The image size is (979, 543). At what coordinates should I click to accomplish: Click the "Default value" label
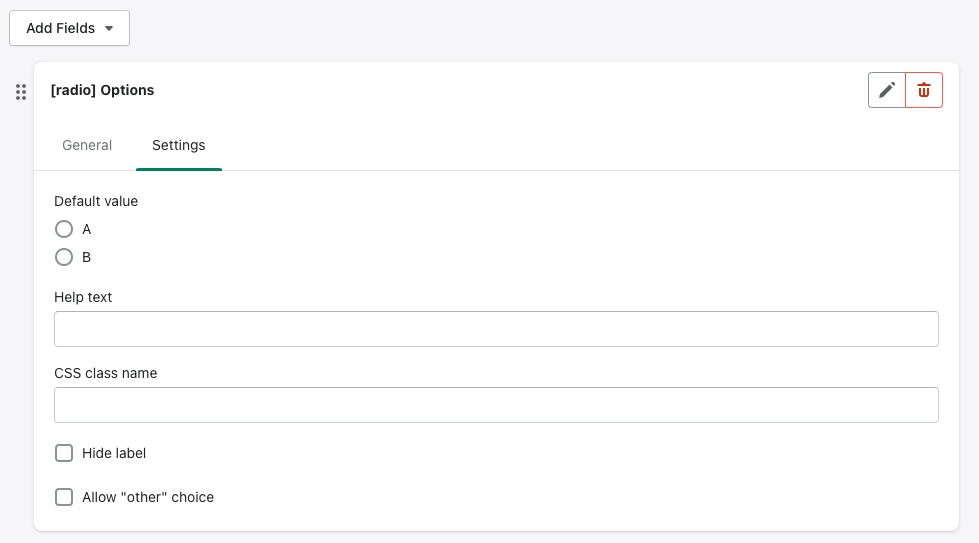click(x=96, y=201)
